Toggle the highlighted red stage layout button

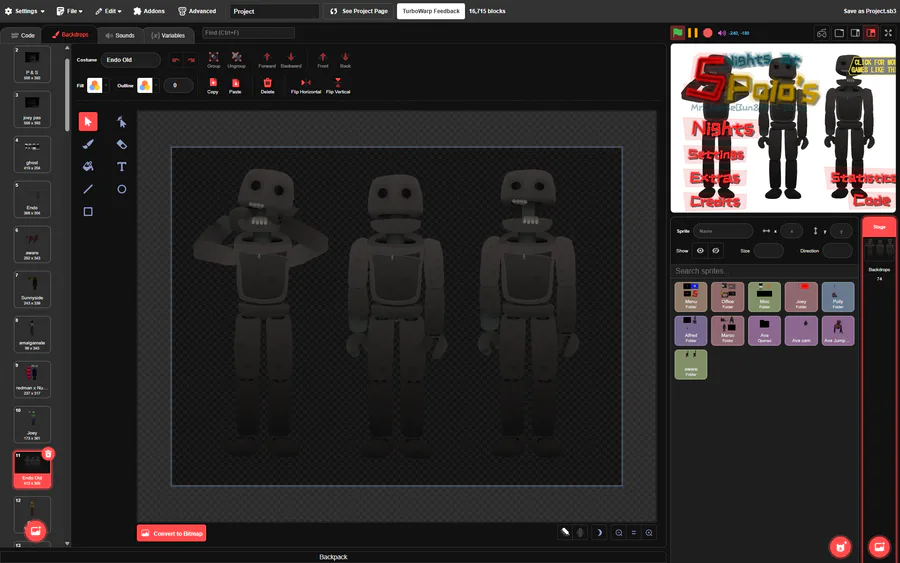(871, 33)
